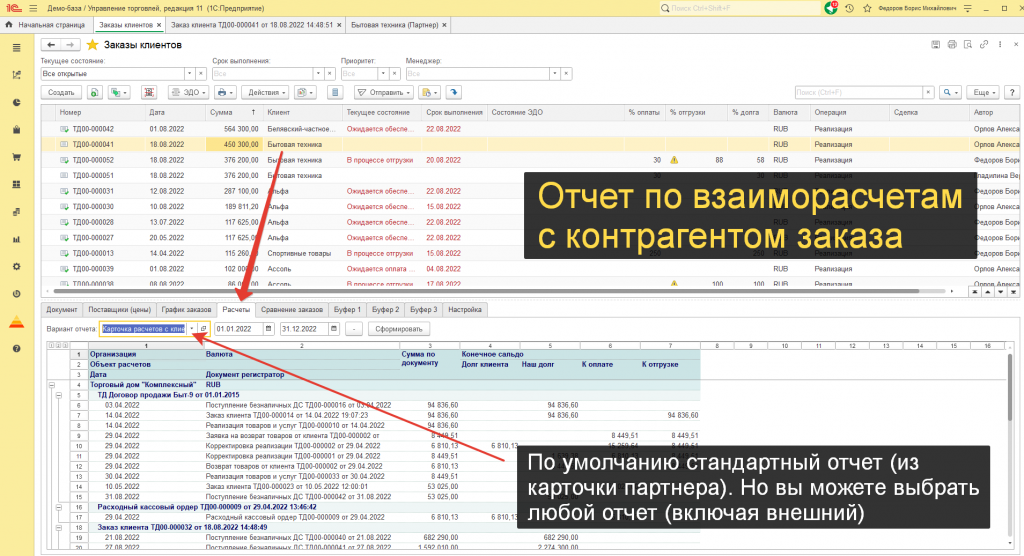This screenshot has height=556, width=1024.
Task: Open Менеджер dropdown
Action: (554, 74)
